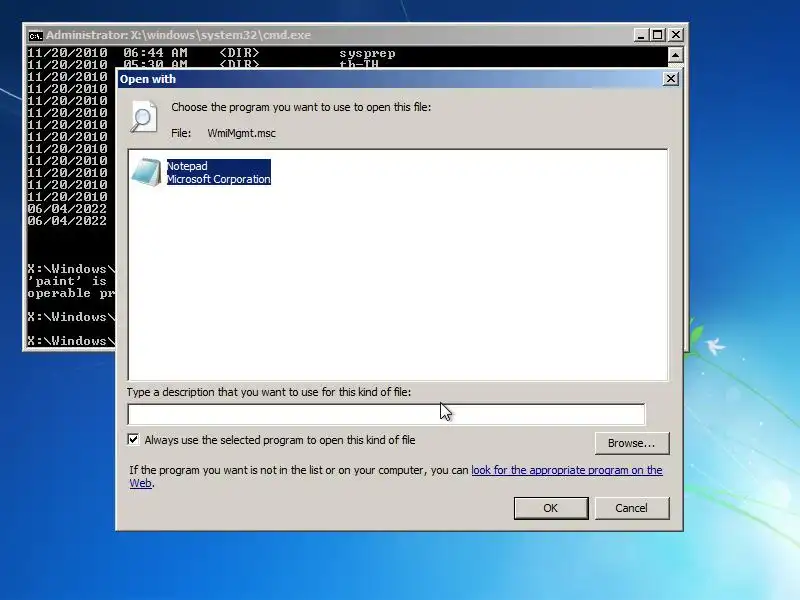Click the magnifier file icon in dialog header

tap(144, 117)
